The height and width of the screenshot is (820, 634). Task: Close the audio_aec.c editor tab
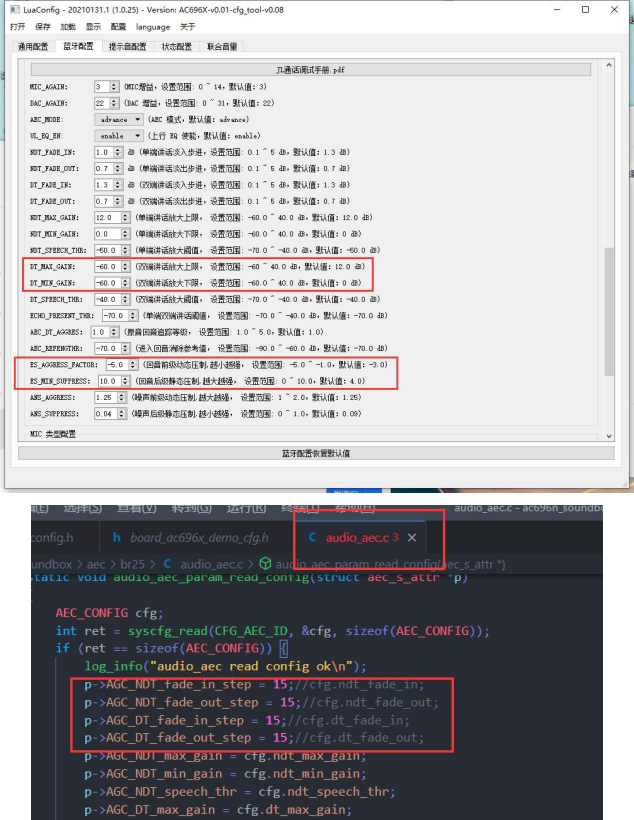click(x=412, y=538)
